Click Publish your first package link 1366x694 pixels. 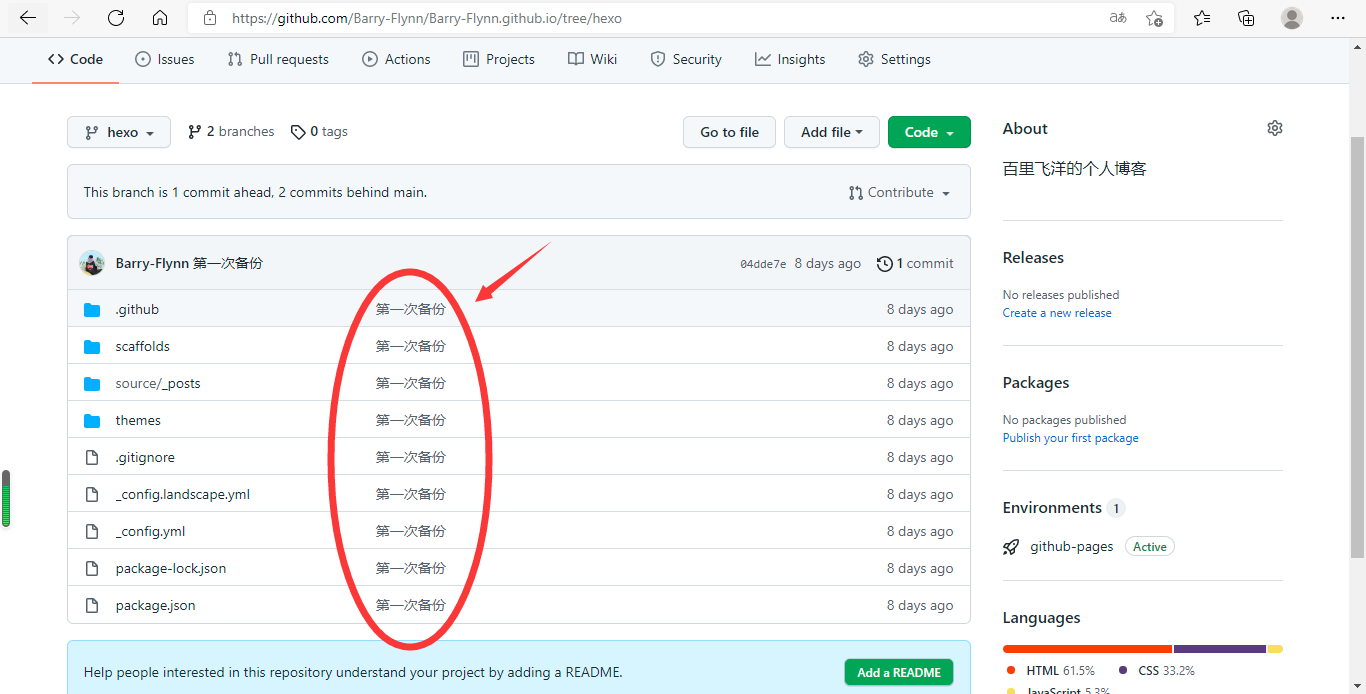coord(1070,438)
